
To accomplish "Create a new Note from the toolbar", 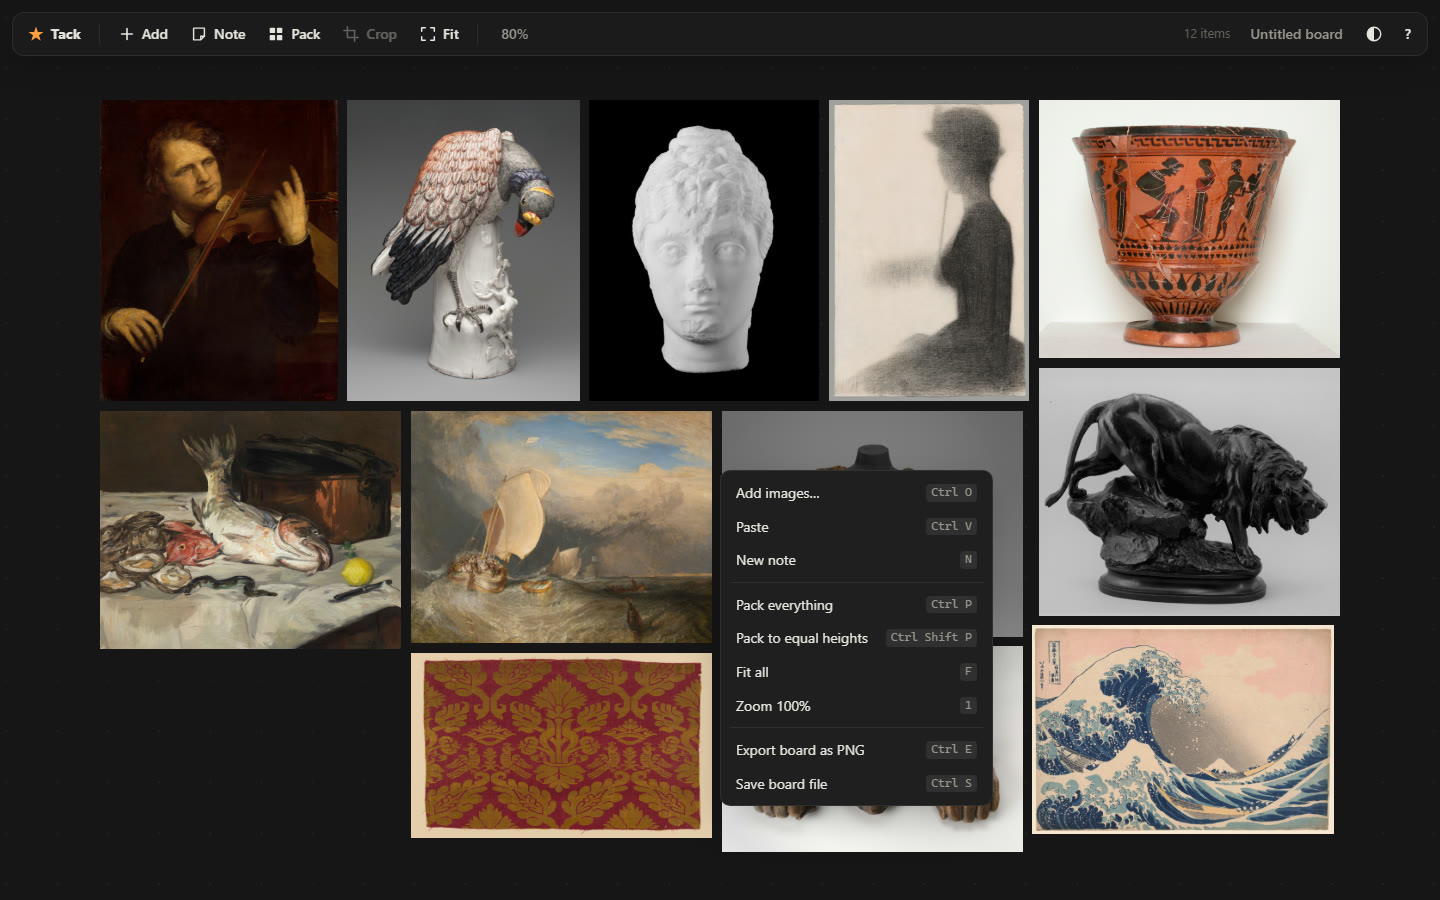I will [x=219, y=34].
